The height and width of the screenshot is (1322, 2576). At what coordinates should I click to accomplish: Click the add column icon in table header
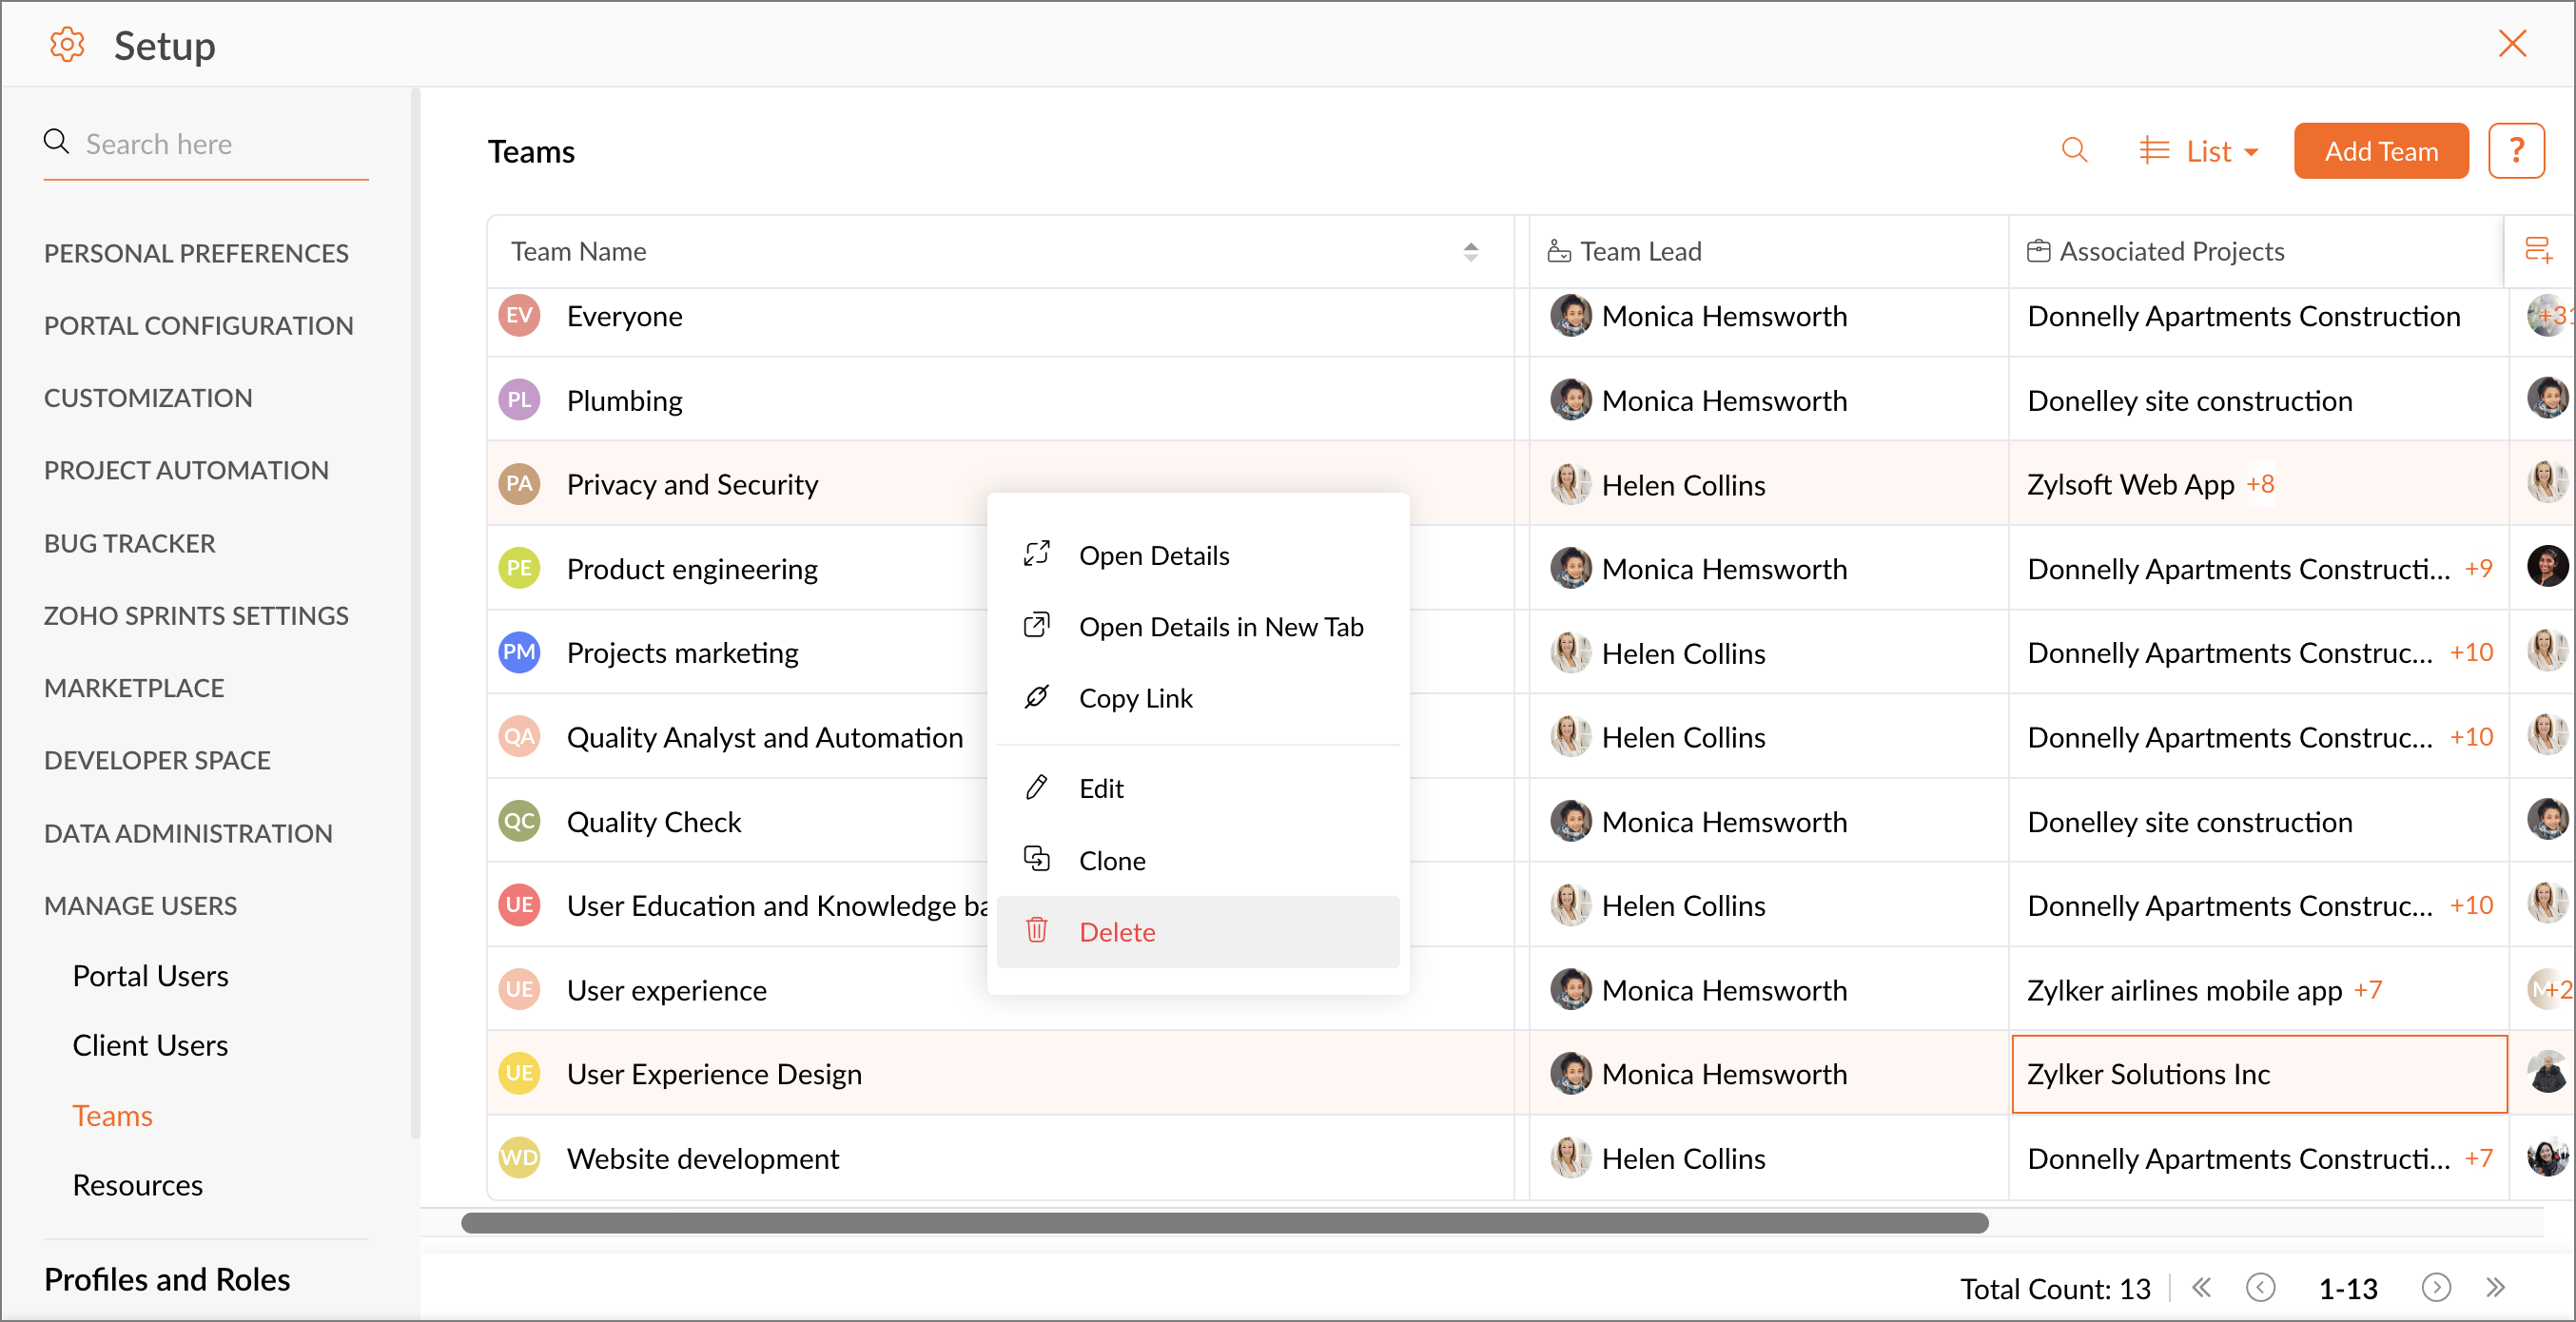click(x=2538, y=250)
